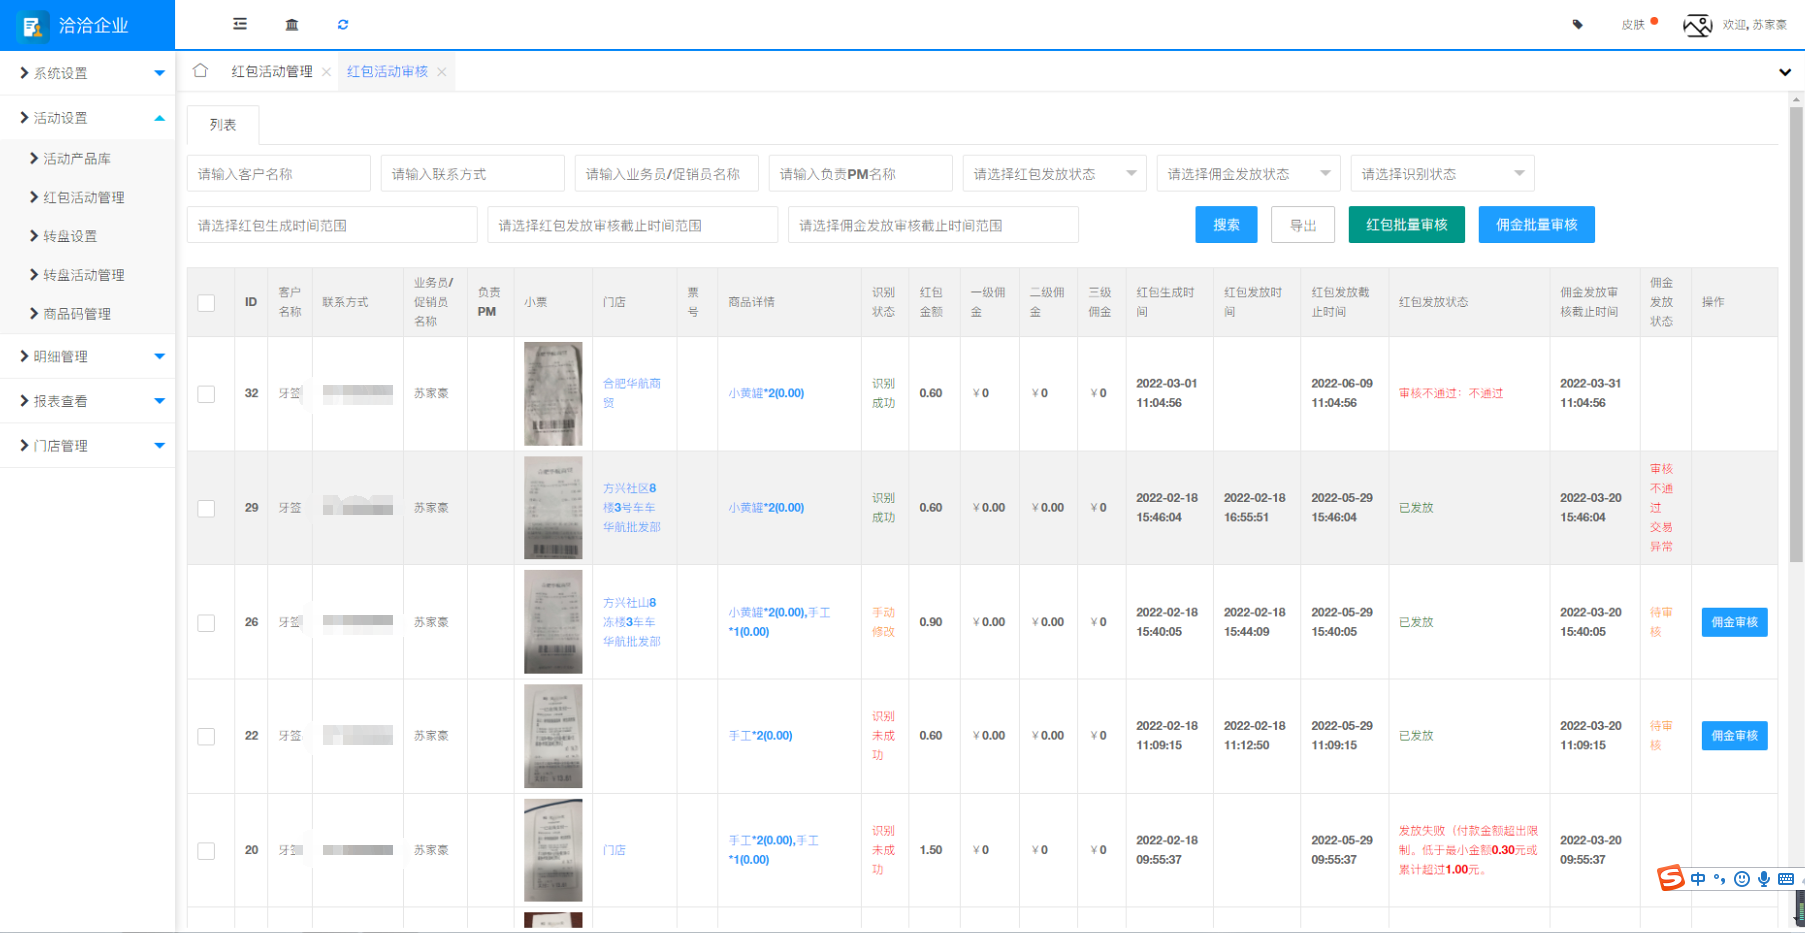Click the blue 搜索 button
Viewport: 1805px width, 933px height.
click(x=1226, y=225)
